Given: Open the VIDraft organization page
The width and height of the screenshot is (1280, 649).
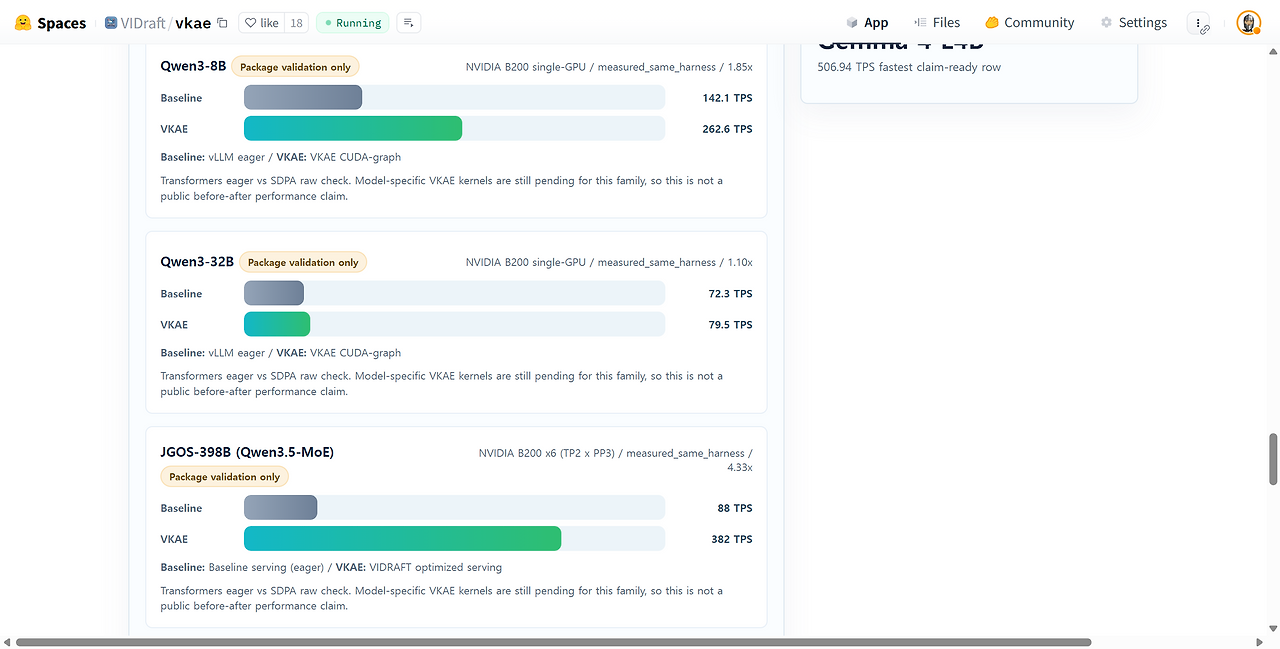Looking at the screenshot, I should click(143, 23).
